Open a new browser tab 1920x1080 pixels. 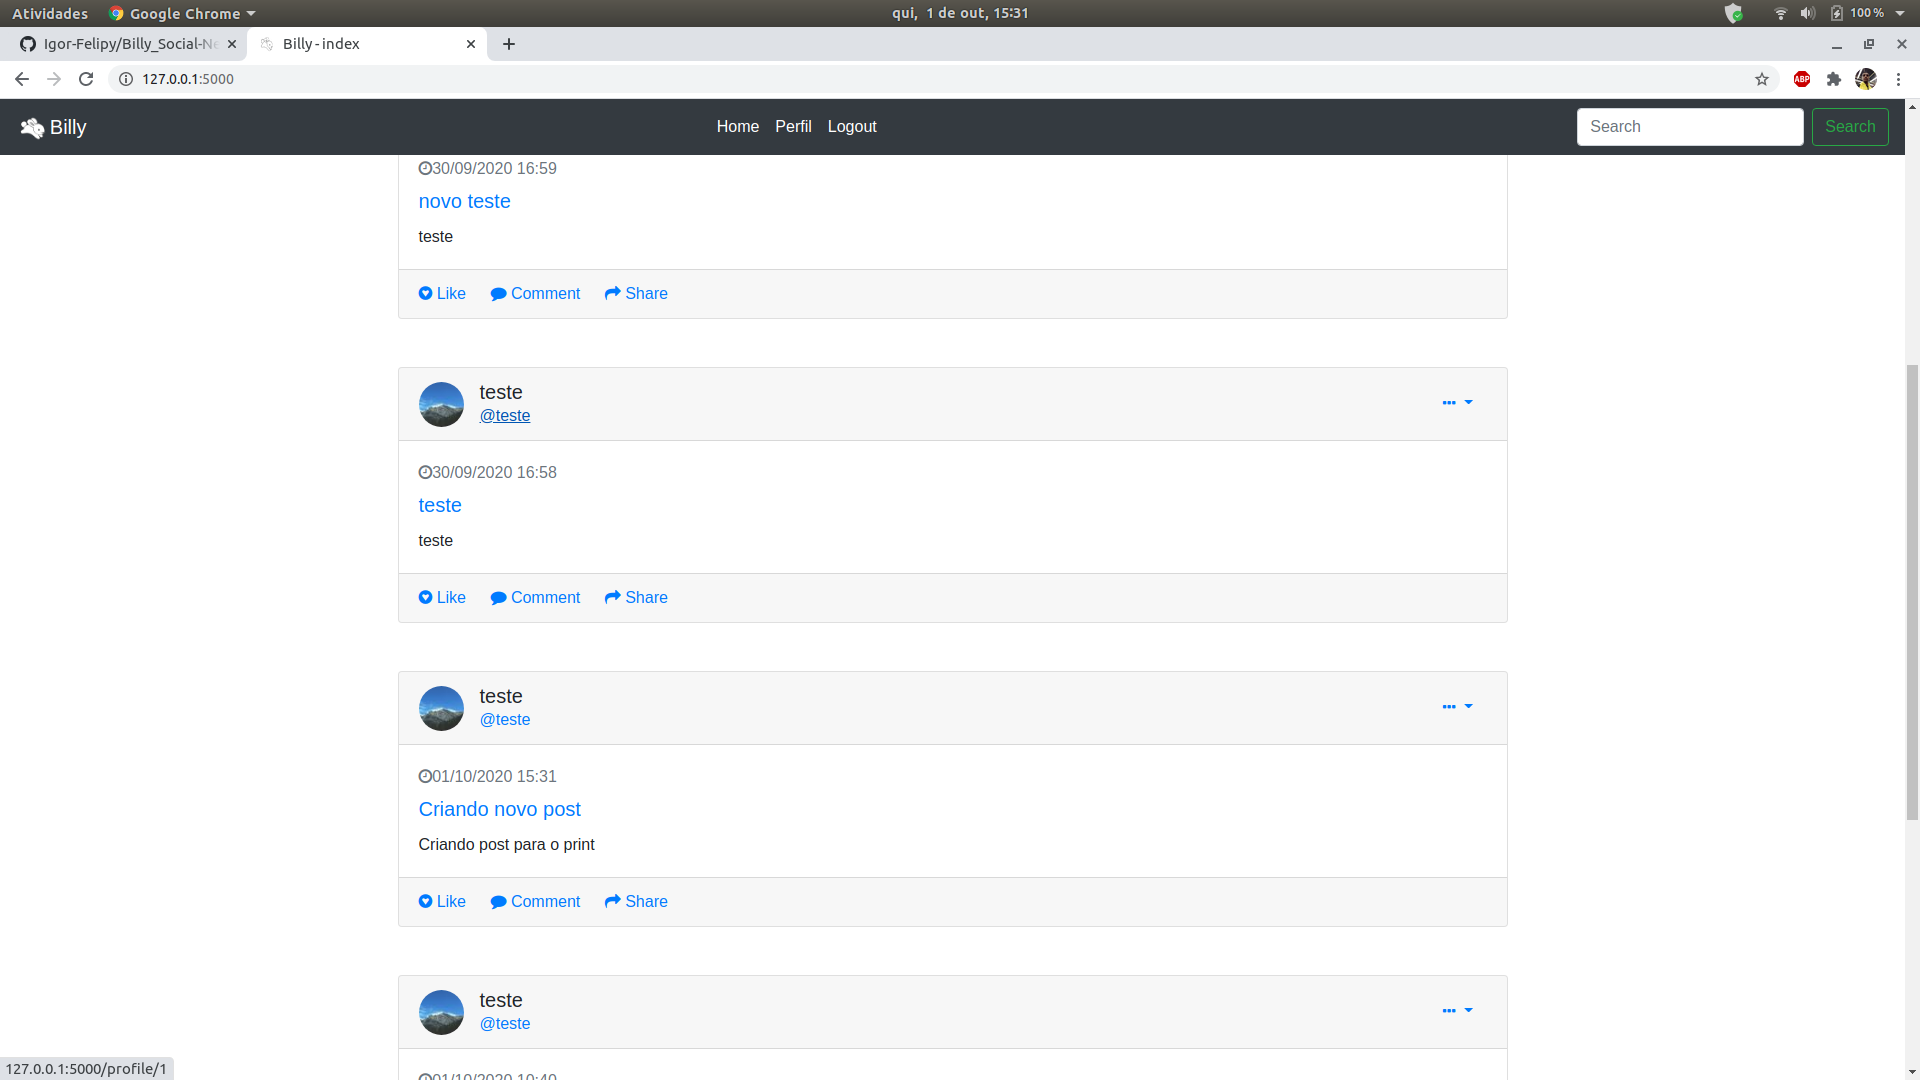pyautogui.click(x=509, y=44)
